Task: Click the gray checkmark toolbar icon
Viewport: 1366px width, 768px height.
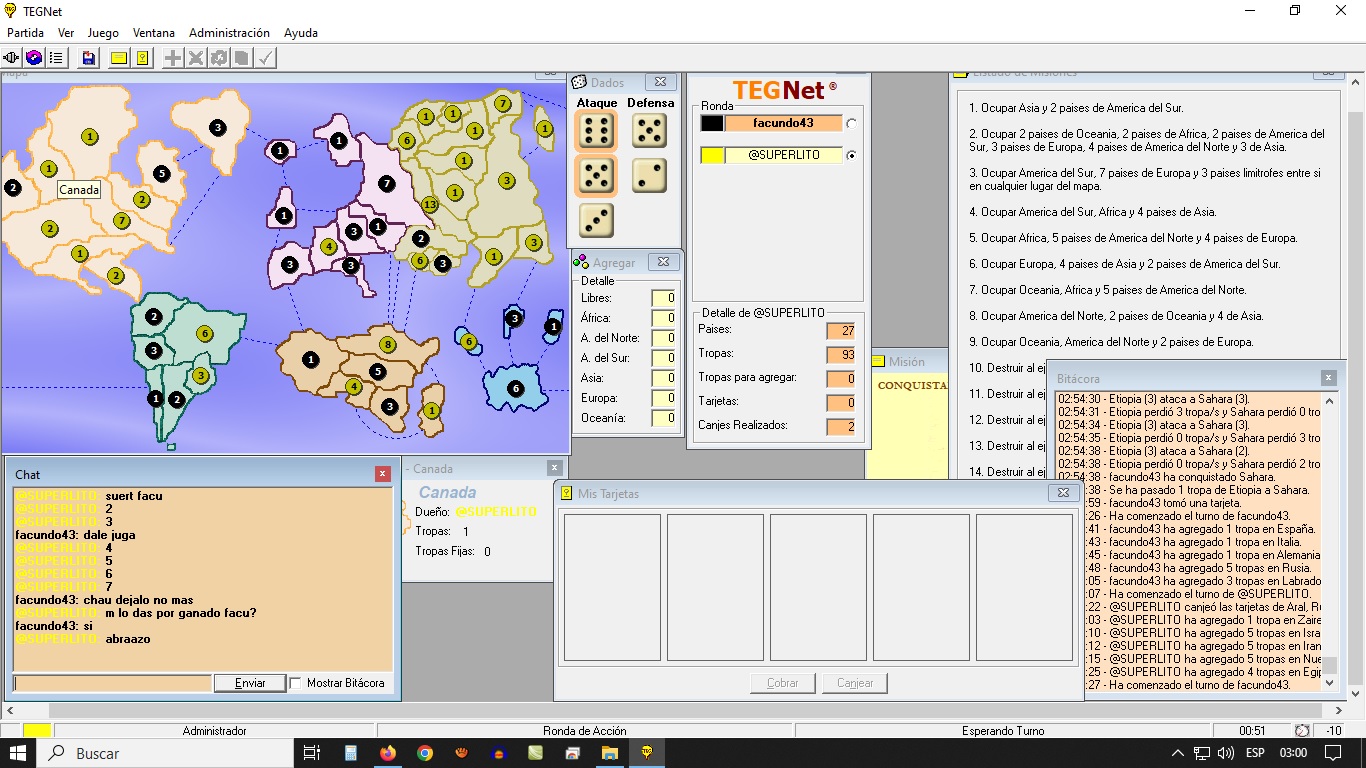Action: 265,58
